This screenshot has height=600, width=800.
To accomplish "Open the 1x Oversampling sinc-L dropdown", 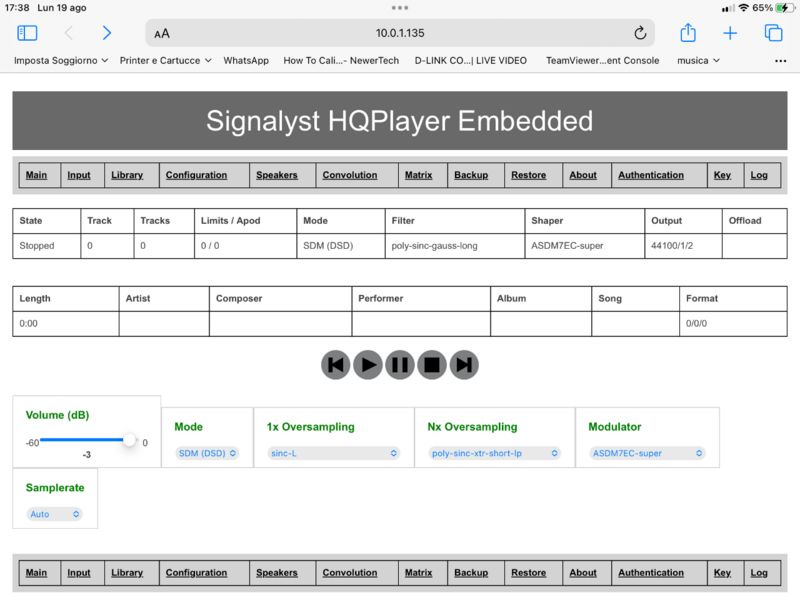I will [334, 453].
